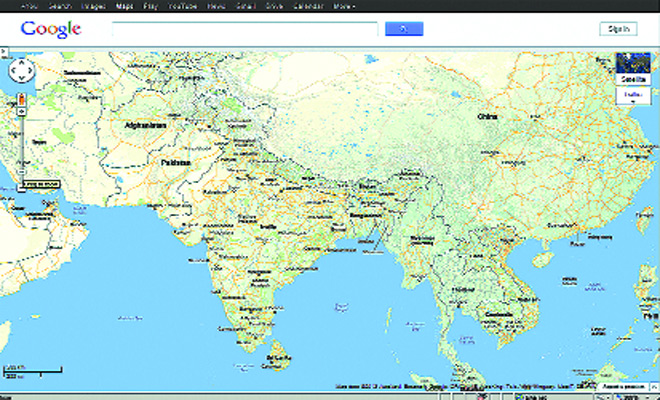Click the zoom in plus button

click(x=21, y=111)
